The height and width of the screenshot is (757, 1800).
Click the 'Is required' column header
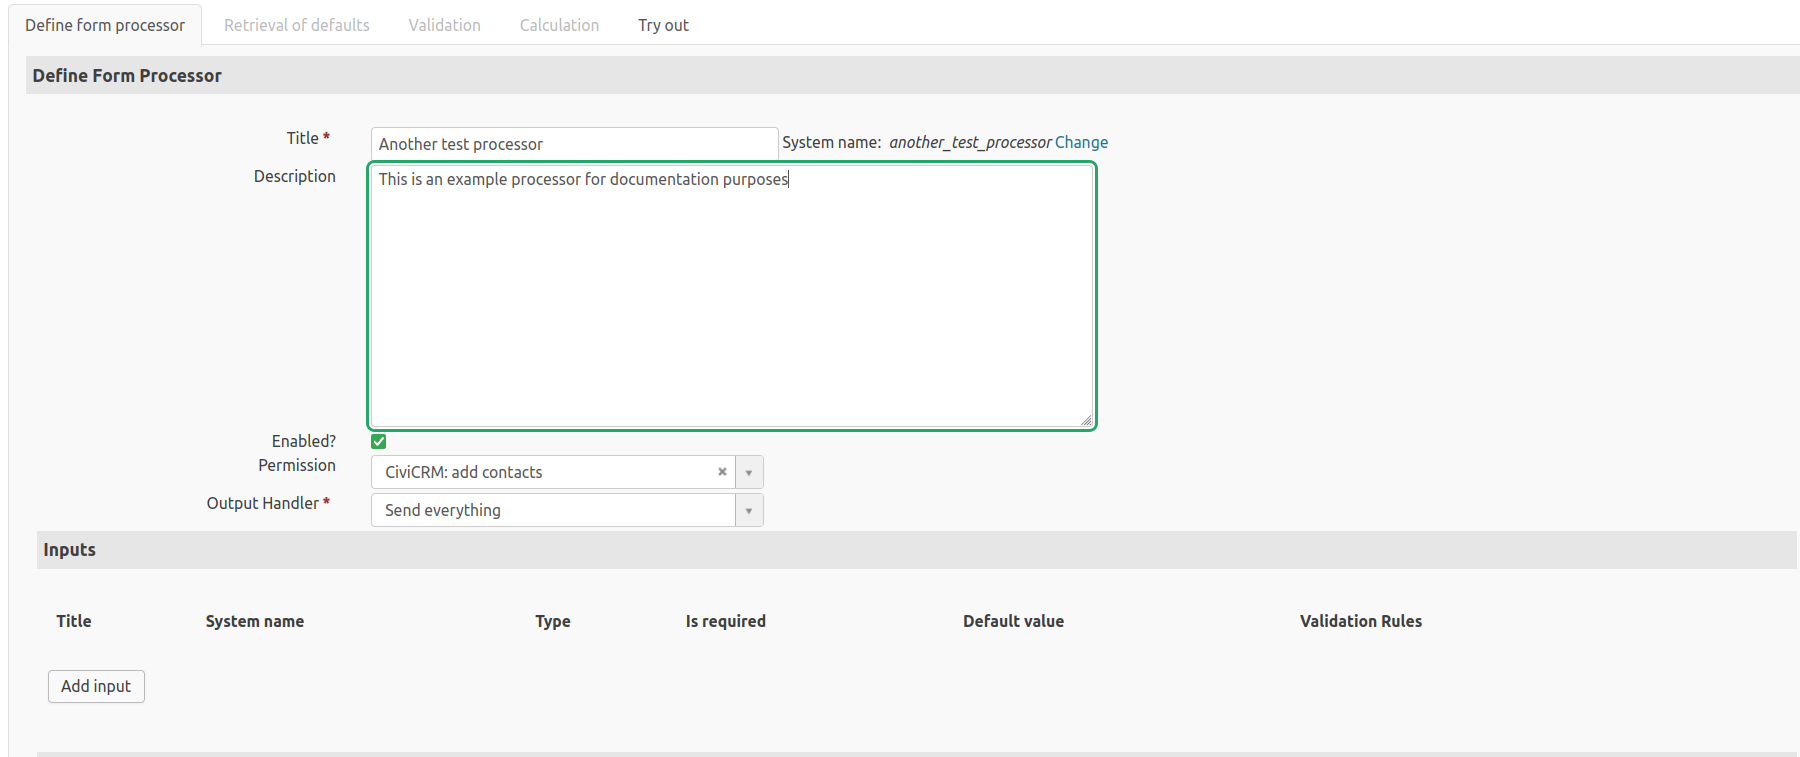(725, 621)
